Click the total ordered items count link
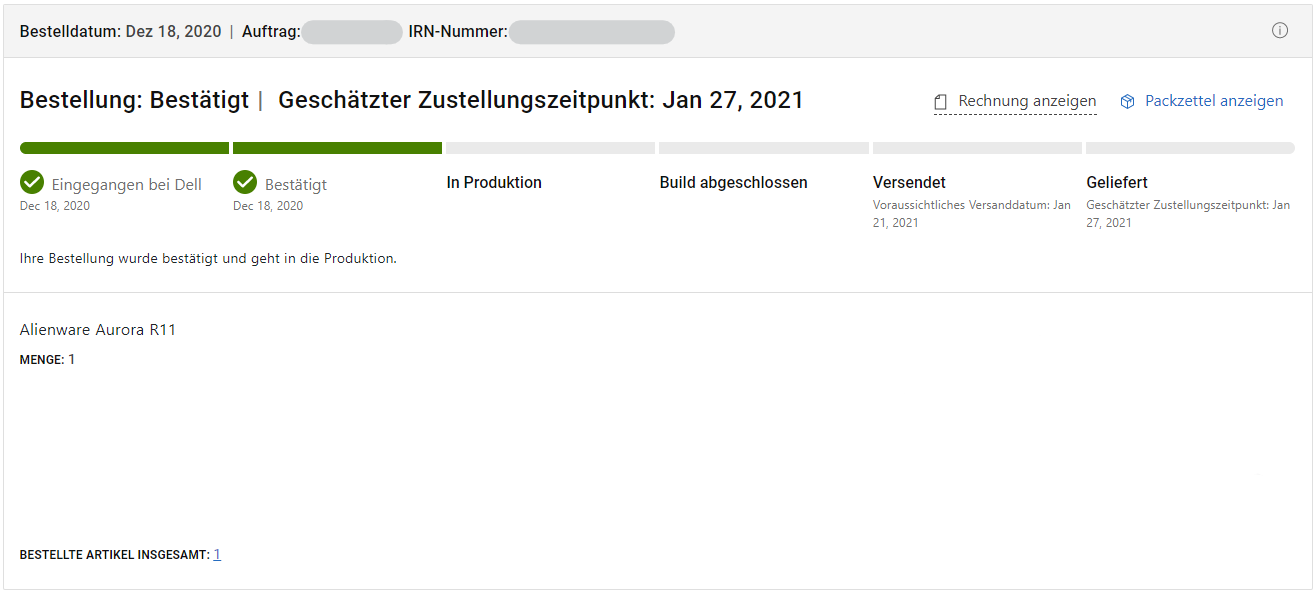 click(217, 554)
